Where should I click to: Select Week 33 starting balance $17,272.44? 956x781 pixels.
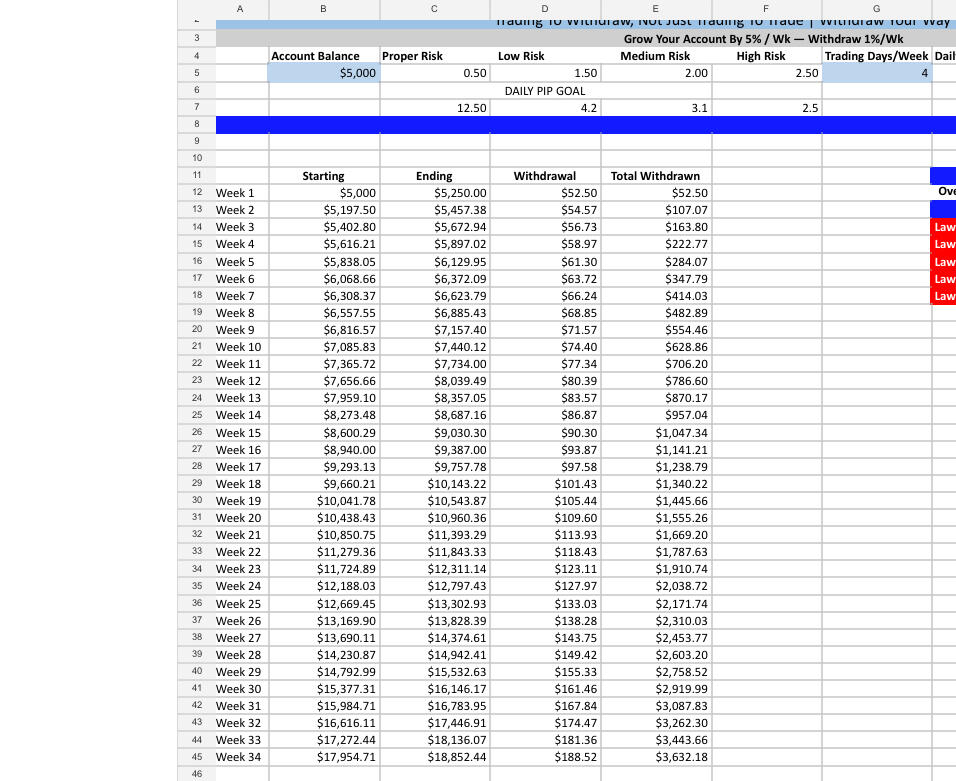tap(324, 740)
